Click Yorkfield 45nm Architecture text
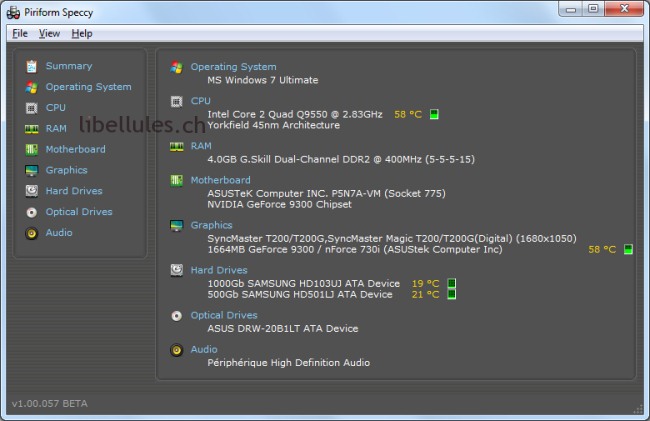650x421 pixels. pos(274,126)
